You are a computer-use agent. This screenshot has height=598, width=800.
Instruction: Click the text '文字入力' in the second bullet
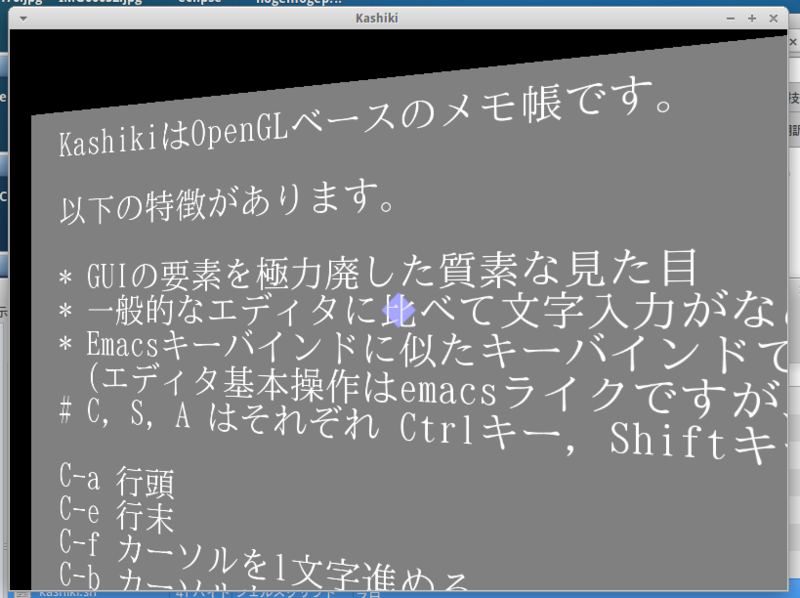tap(588, 310)
